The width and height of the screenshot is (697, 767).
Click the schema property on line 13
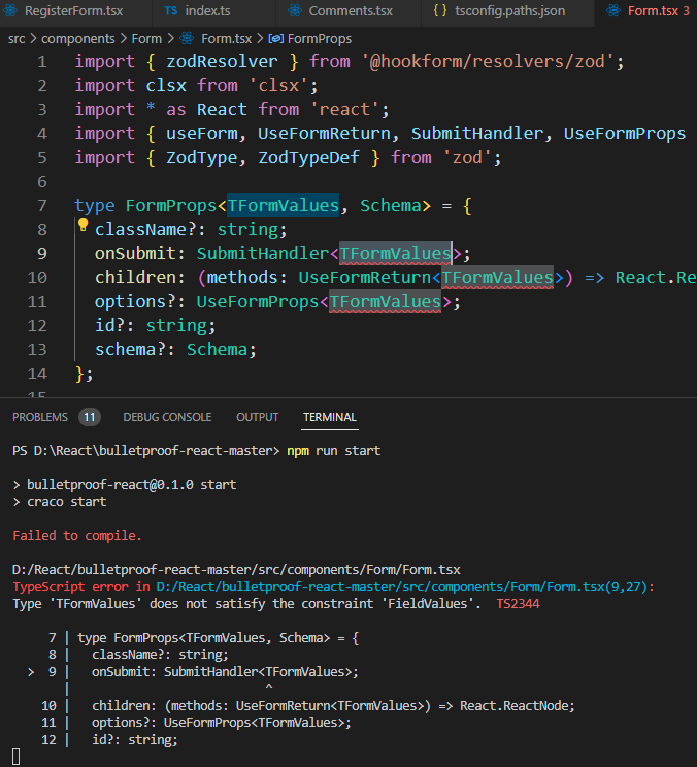[125, 350]
